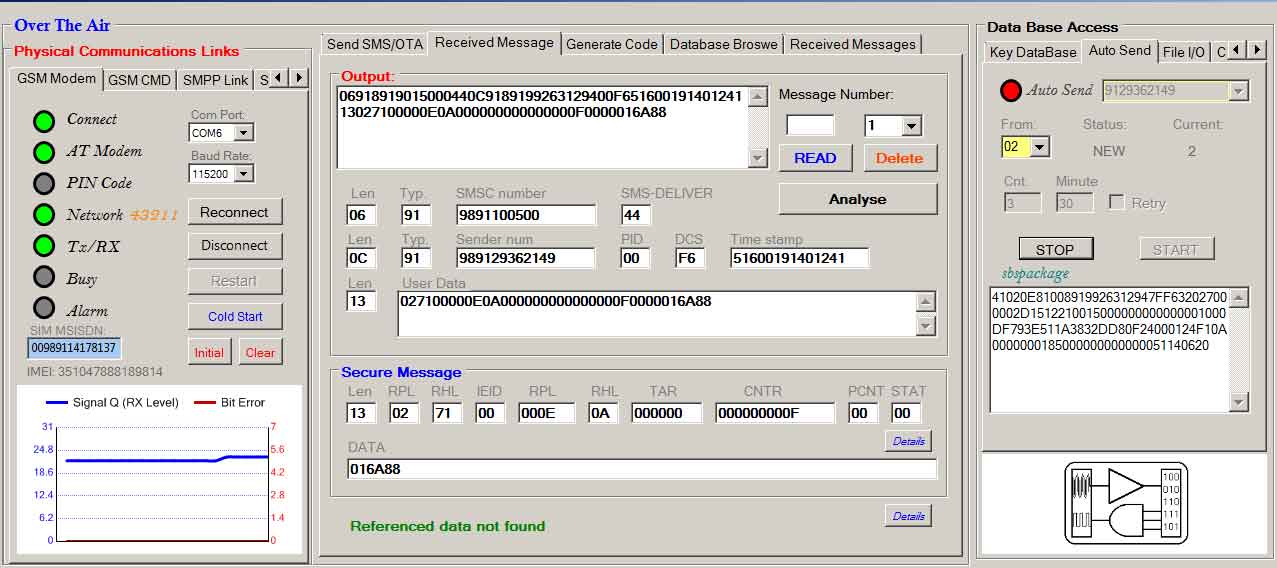Click the grey Busy indicator
The width and height of the screenshot is (1277, 568).
(x=44, y=277)
